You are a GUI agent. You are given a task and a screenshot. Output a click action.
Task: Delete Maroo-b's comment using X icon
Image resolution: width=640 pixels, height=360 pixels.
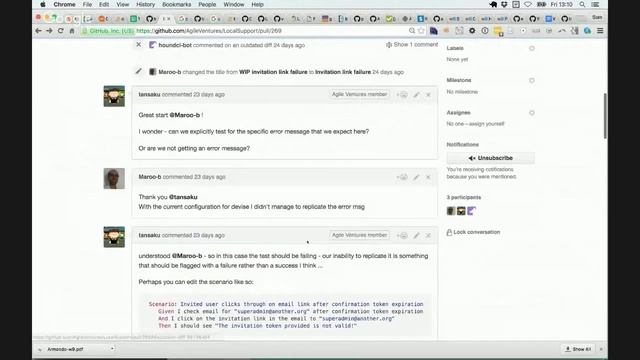[x=428, y=177]
